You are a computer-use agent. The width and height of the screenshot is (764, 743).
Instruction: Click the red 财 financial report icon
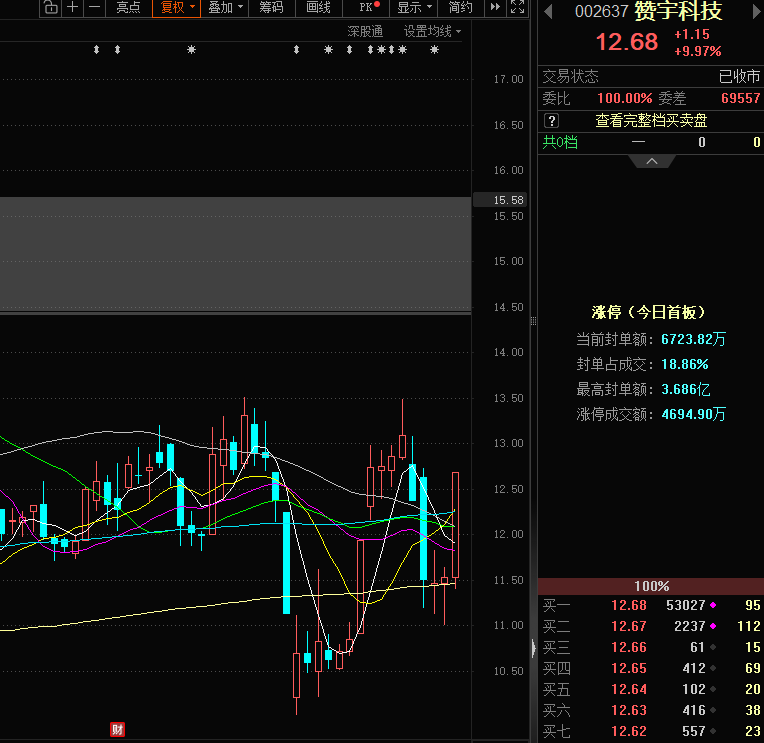pyautogui.click(x=117, y=729)
